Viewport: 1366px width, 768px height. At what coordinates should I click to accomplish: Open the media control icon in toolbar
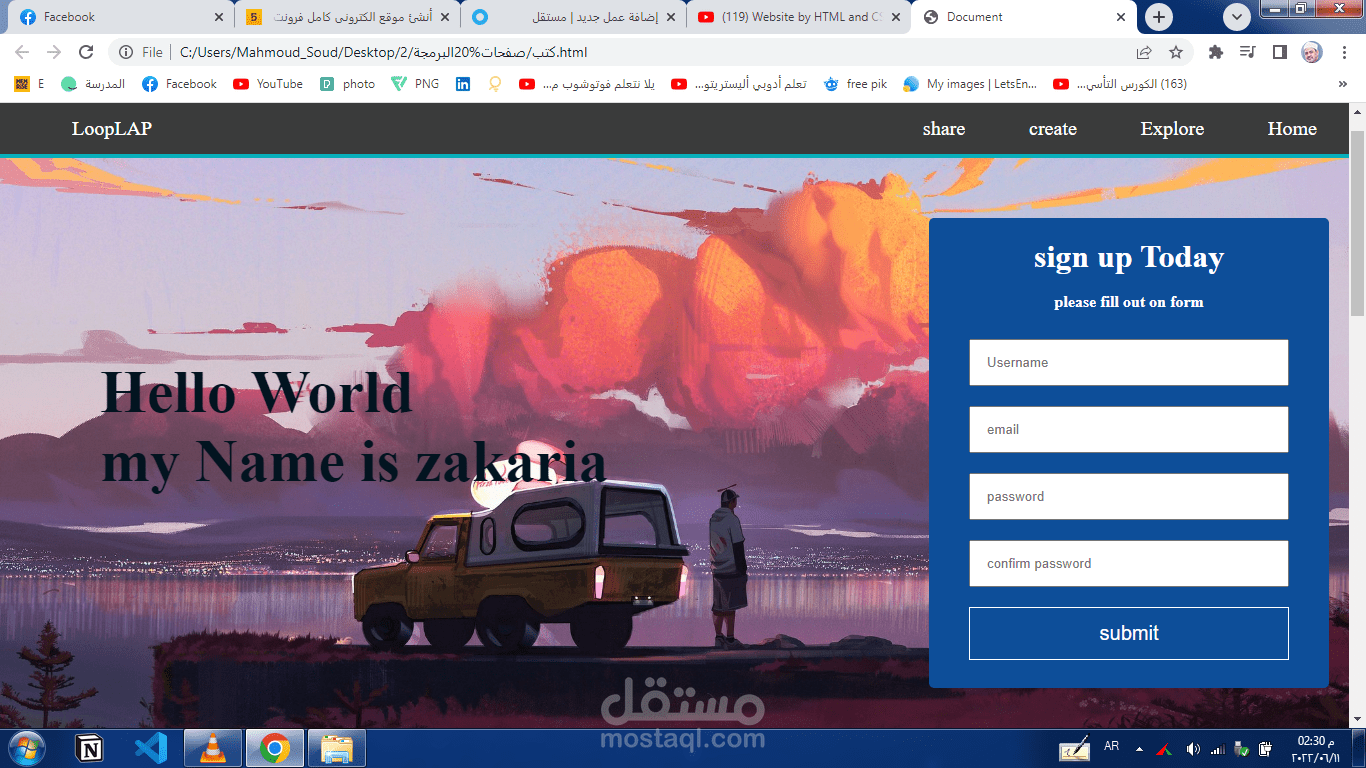point(1247,52)
